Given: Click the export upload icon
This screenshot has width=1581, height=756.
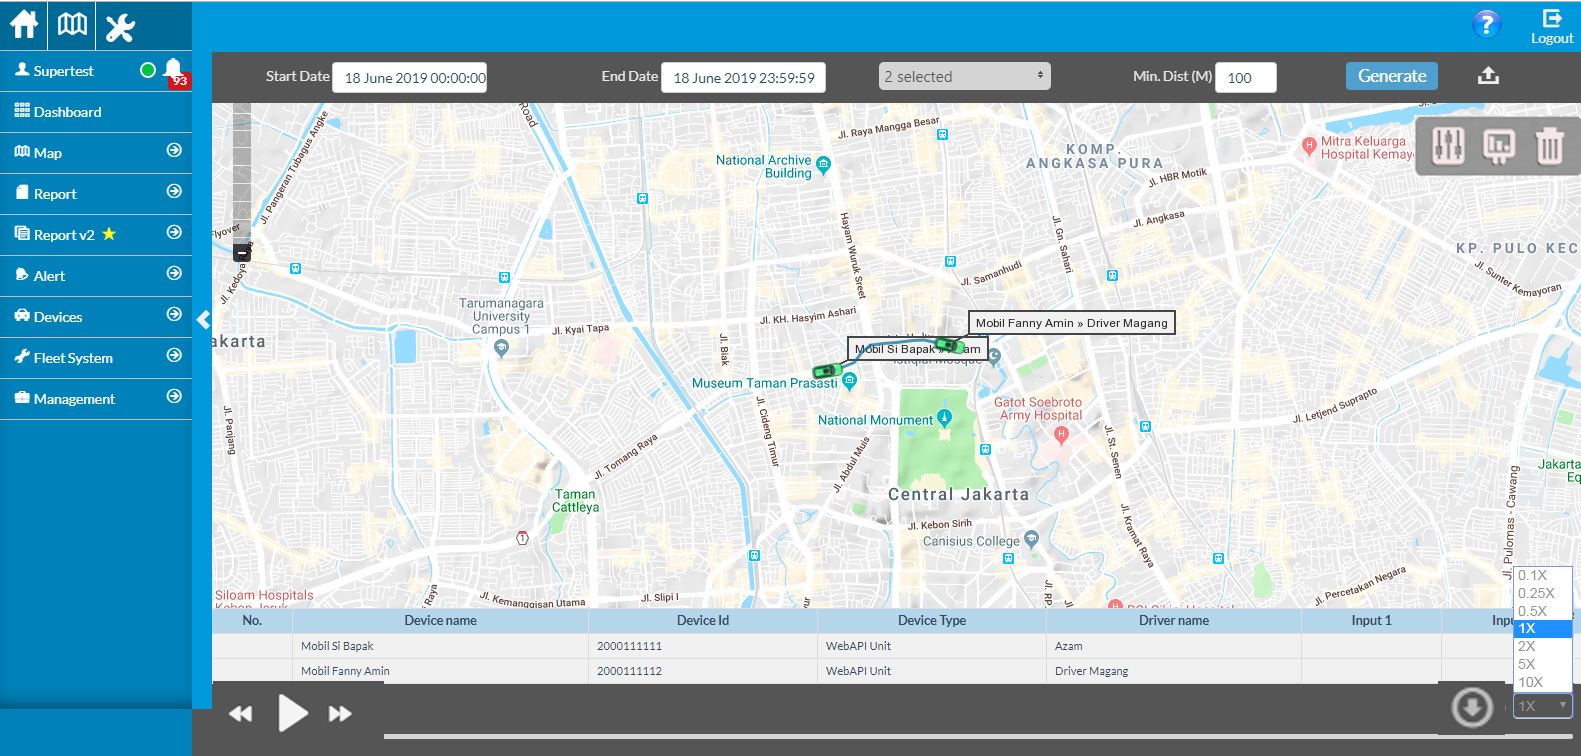Looking at the screenshot, I should 1488,76.
